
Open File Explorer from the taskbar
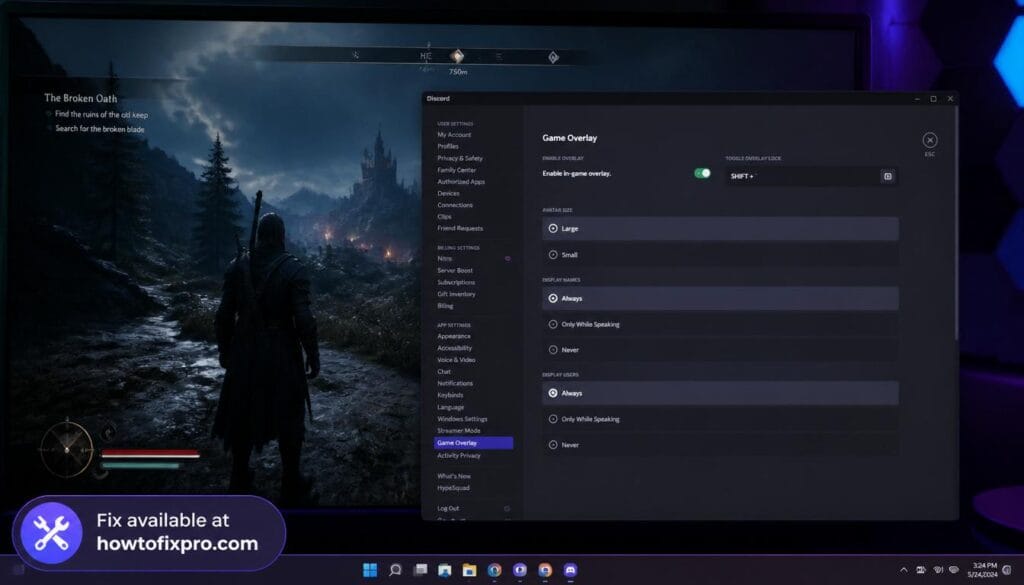[x=470, y=570]
